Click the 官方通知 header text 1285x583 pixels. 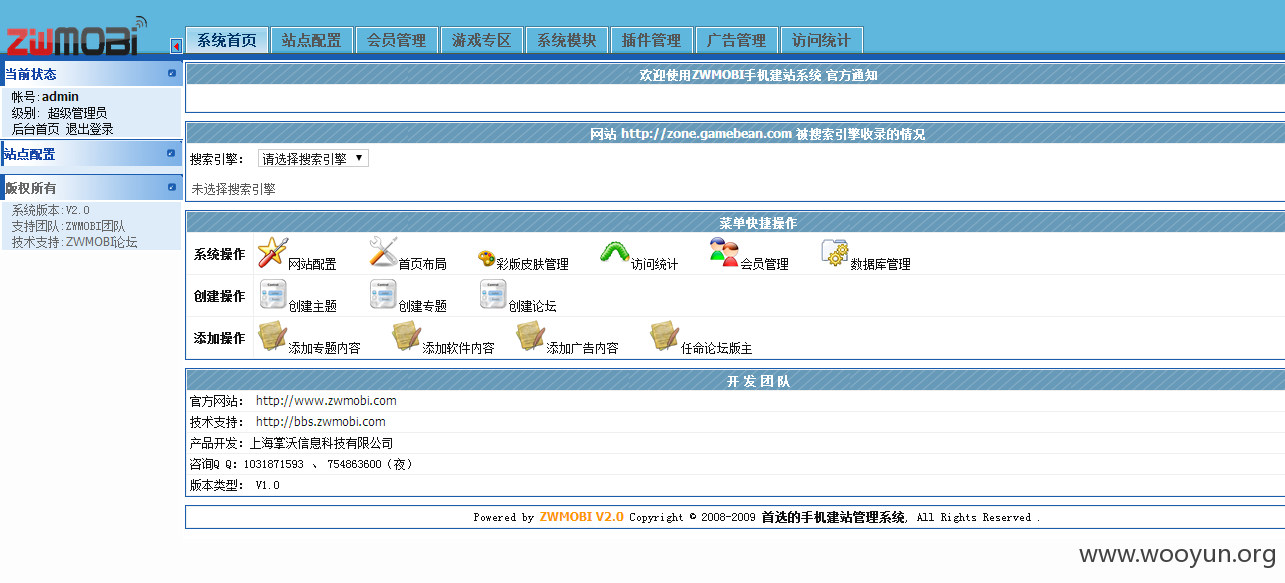(851, 75)
